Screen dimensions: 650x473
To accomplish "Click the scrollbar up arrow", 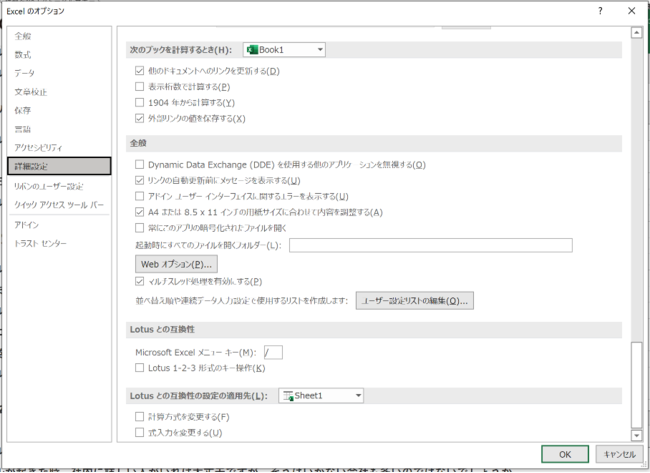I will [636, 33].
